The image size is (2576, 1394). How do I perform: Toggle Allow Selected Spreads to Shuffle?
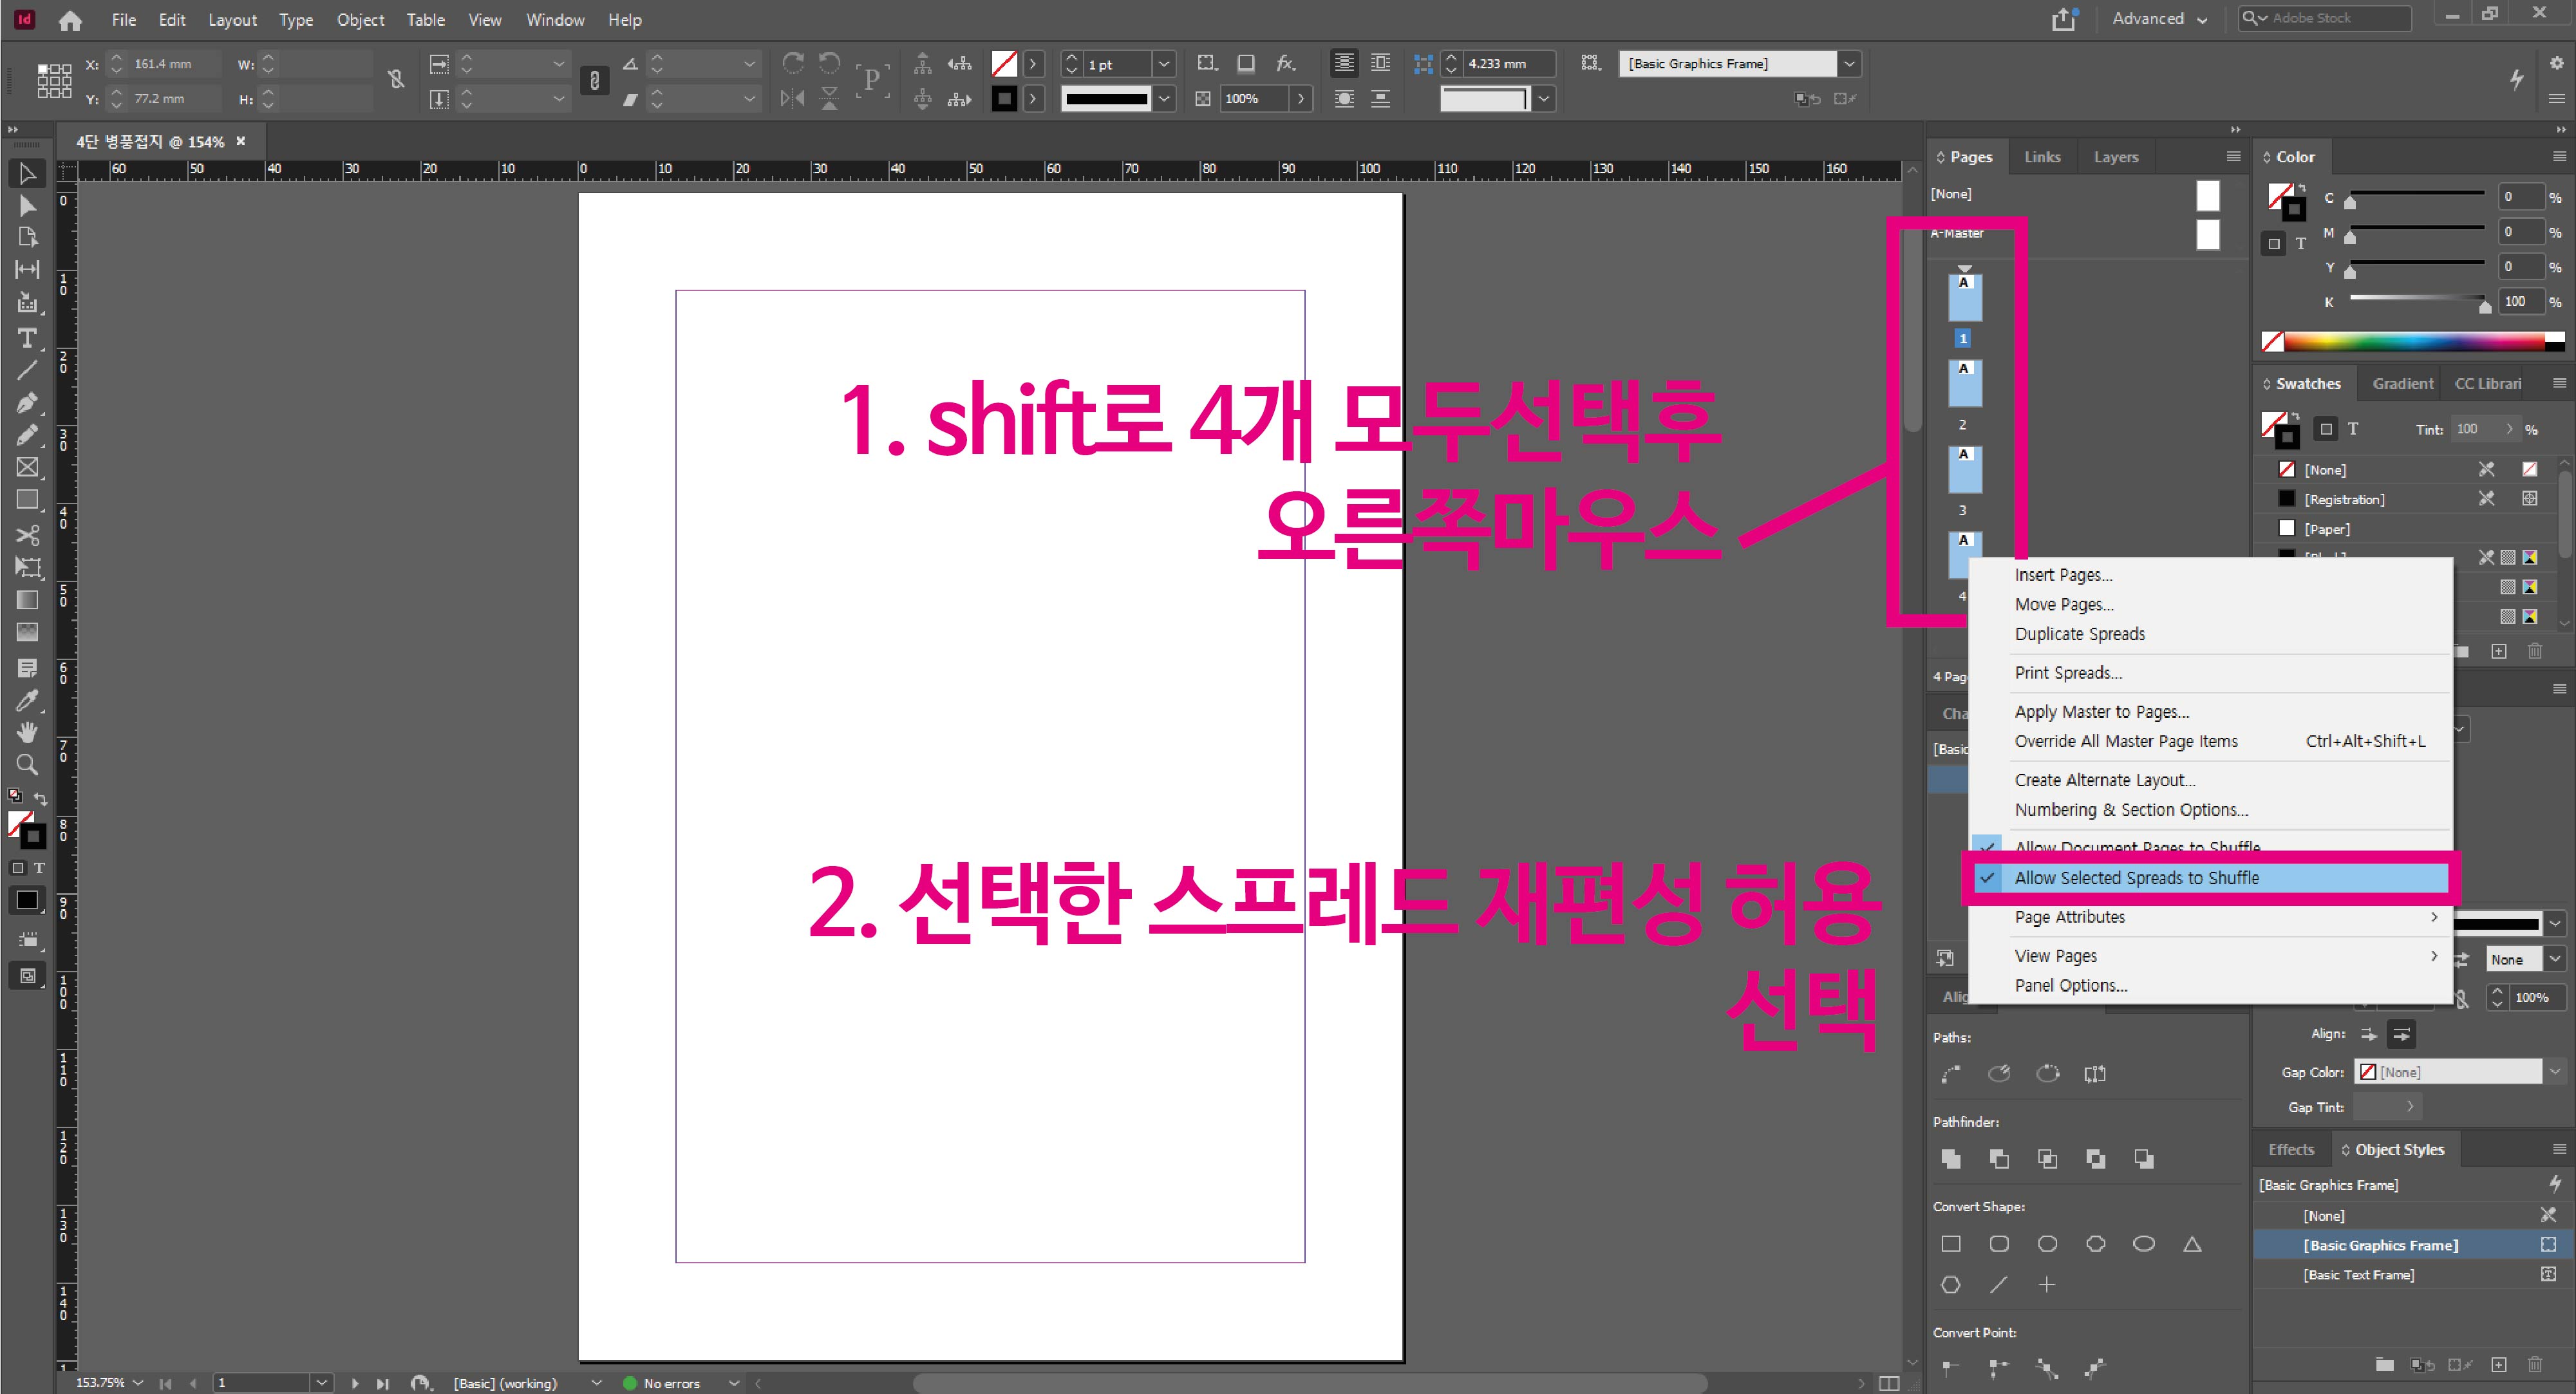coord(2211,878)
